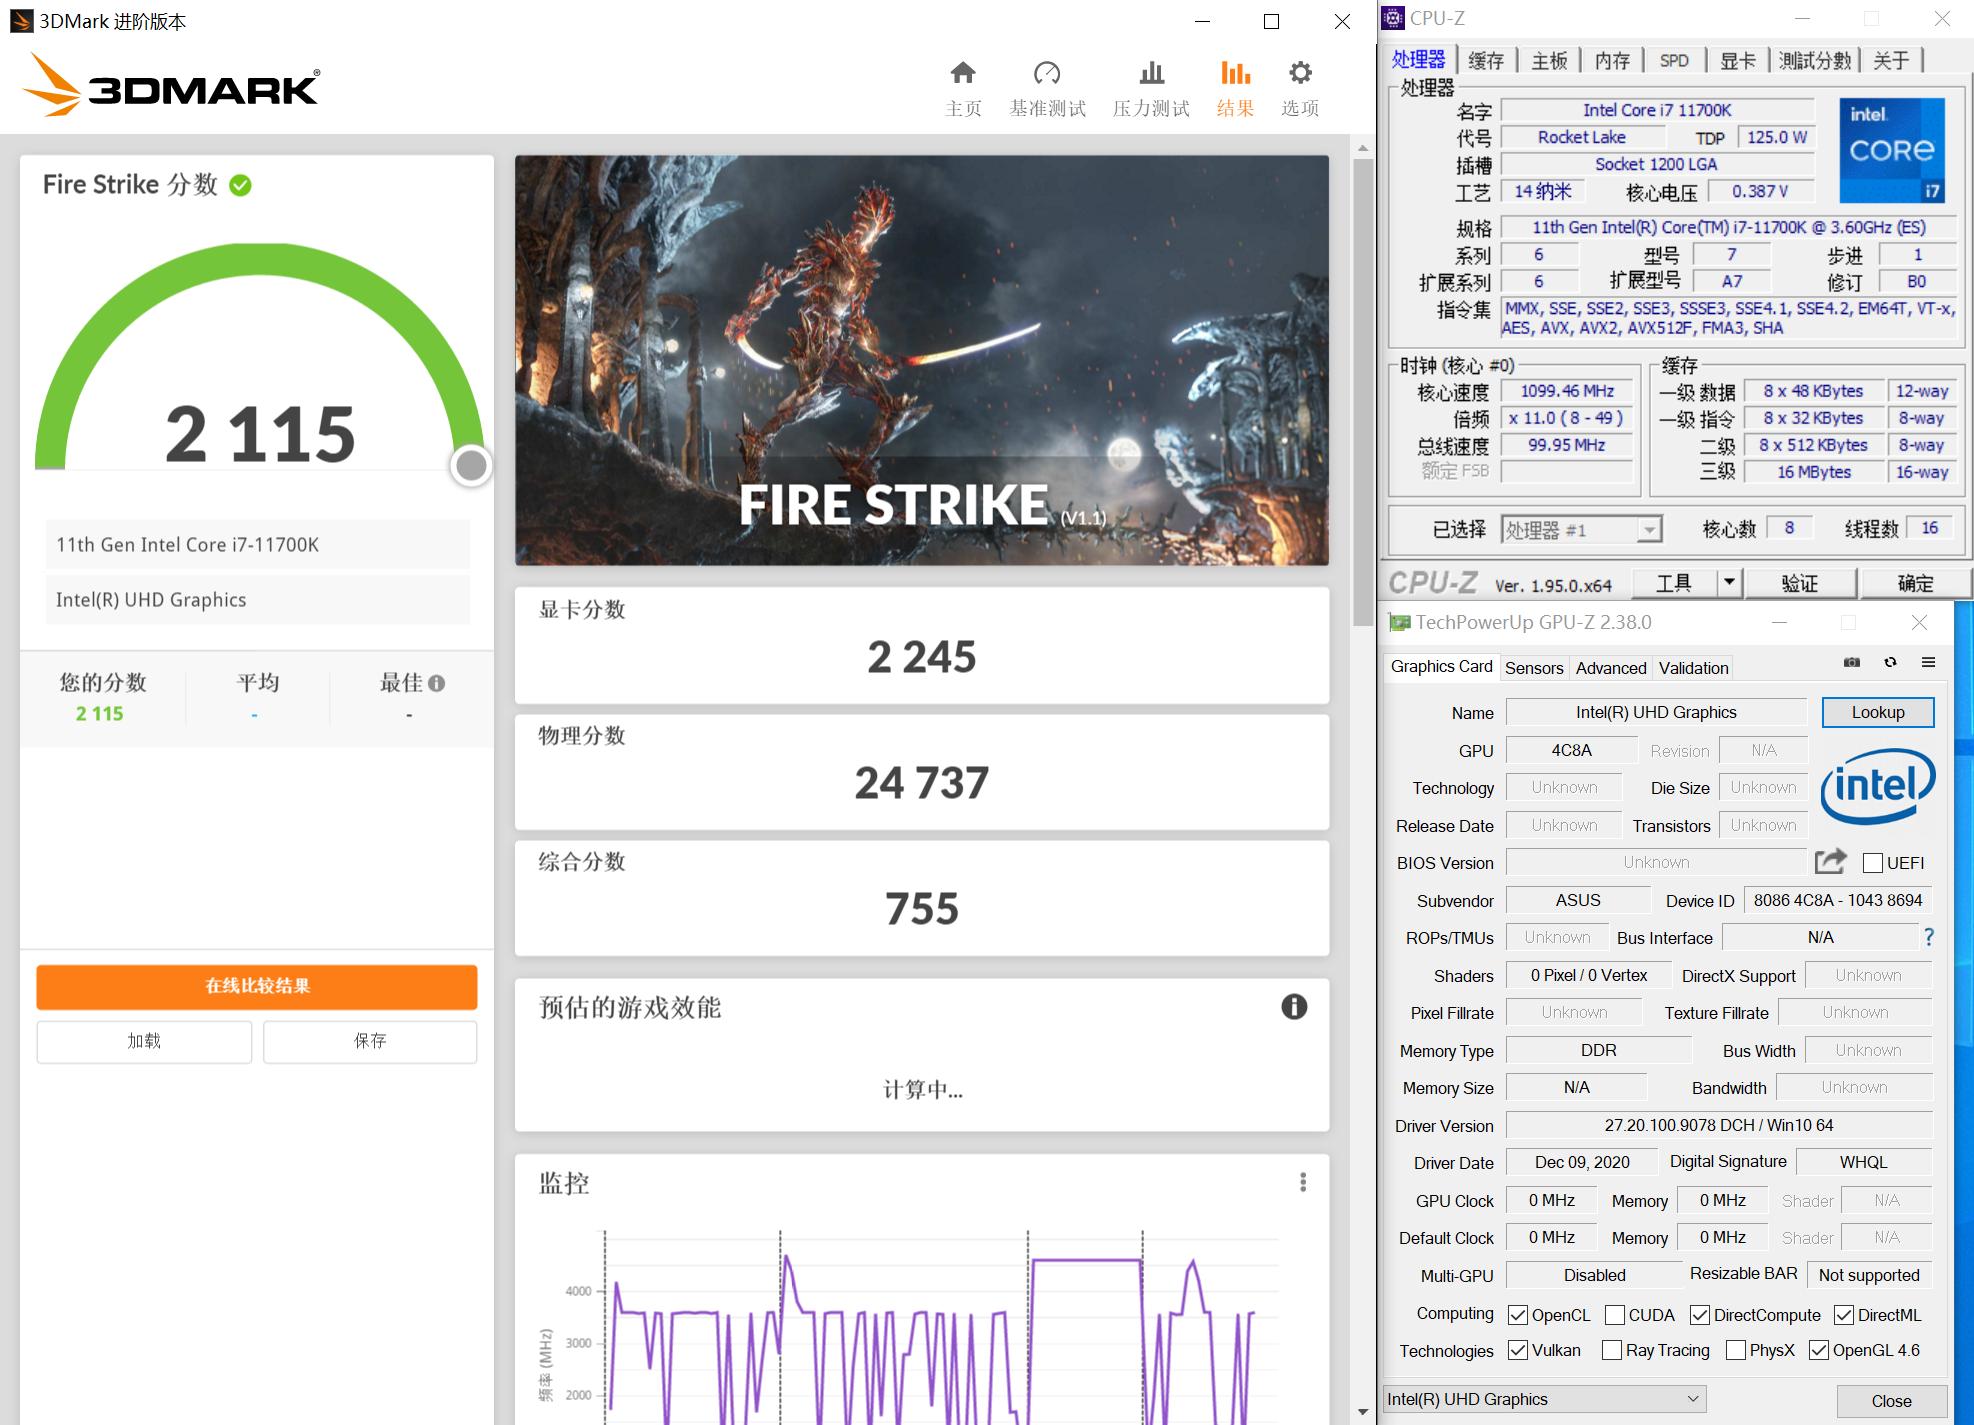The image size is (1974, 1425).
Task: Switch to the Sensors tab in GPU-Z
Action: pyautogui.click(x=1534, y=667)
